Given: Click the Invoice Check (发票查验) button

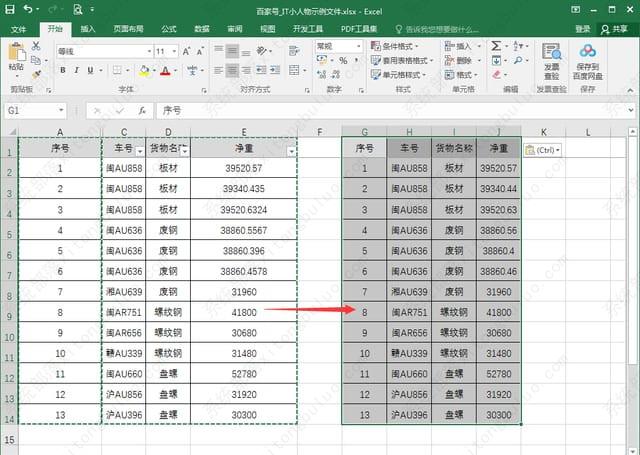Looking at the screenshot, I should pos(551,62).
